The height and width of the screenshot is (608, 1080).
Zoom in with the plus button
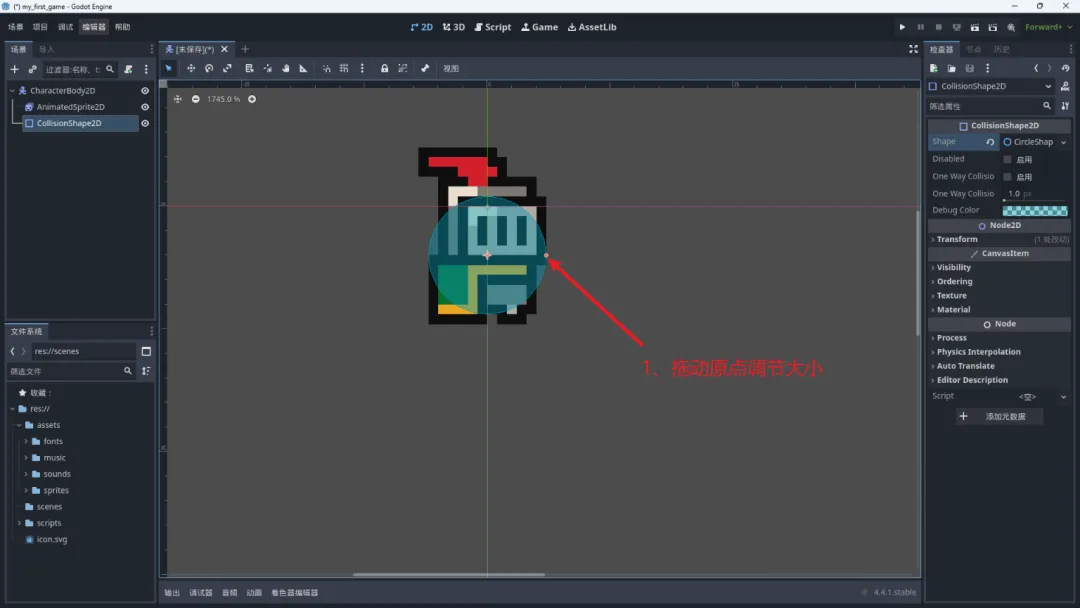pos(252,99)
